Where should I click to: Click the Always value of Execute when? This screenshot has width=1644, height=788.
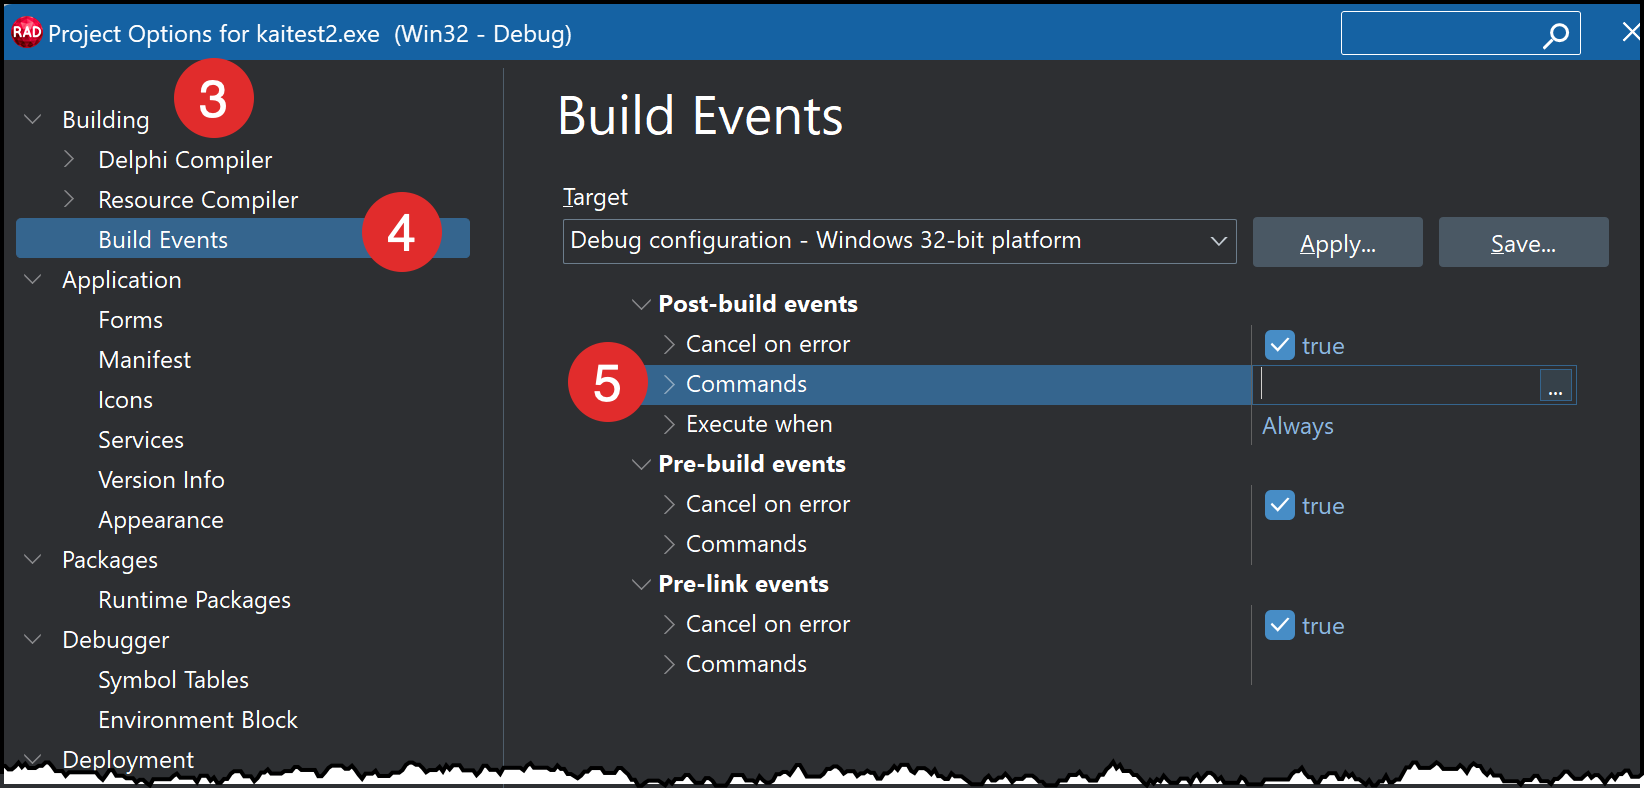pos(1298,426)
